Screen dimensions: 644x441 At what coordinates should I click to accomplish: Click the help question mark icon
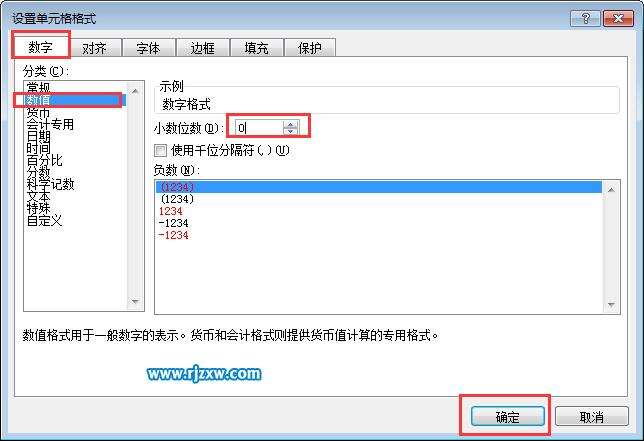click(x=586, y=18)
